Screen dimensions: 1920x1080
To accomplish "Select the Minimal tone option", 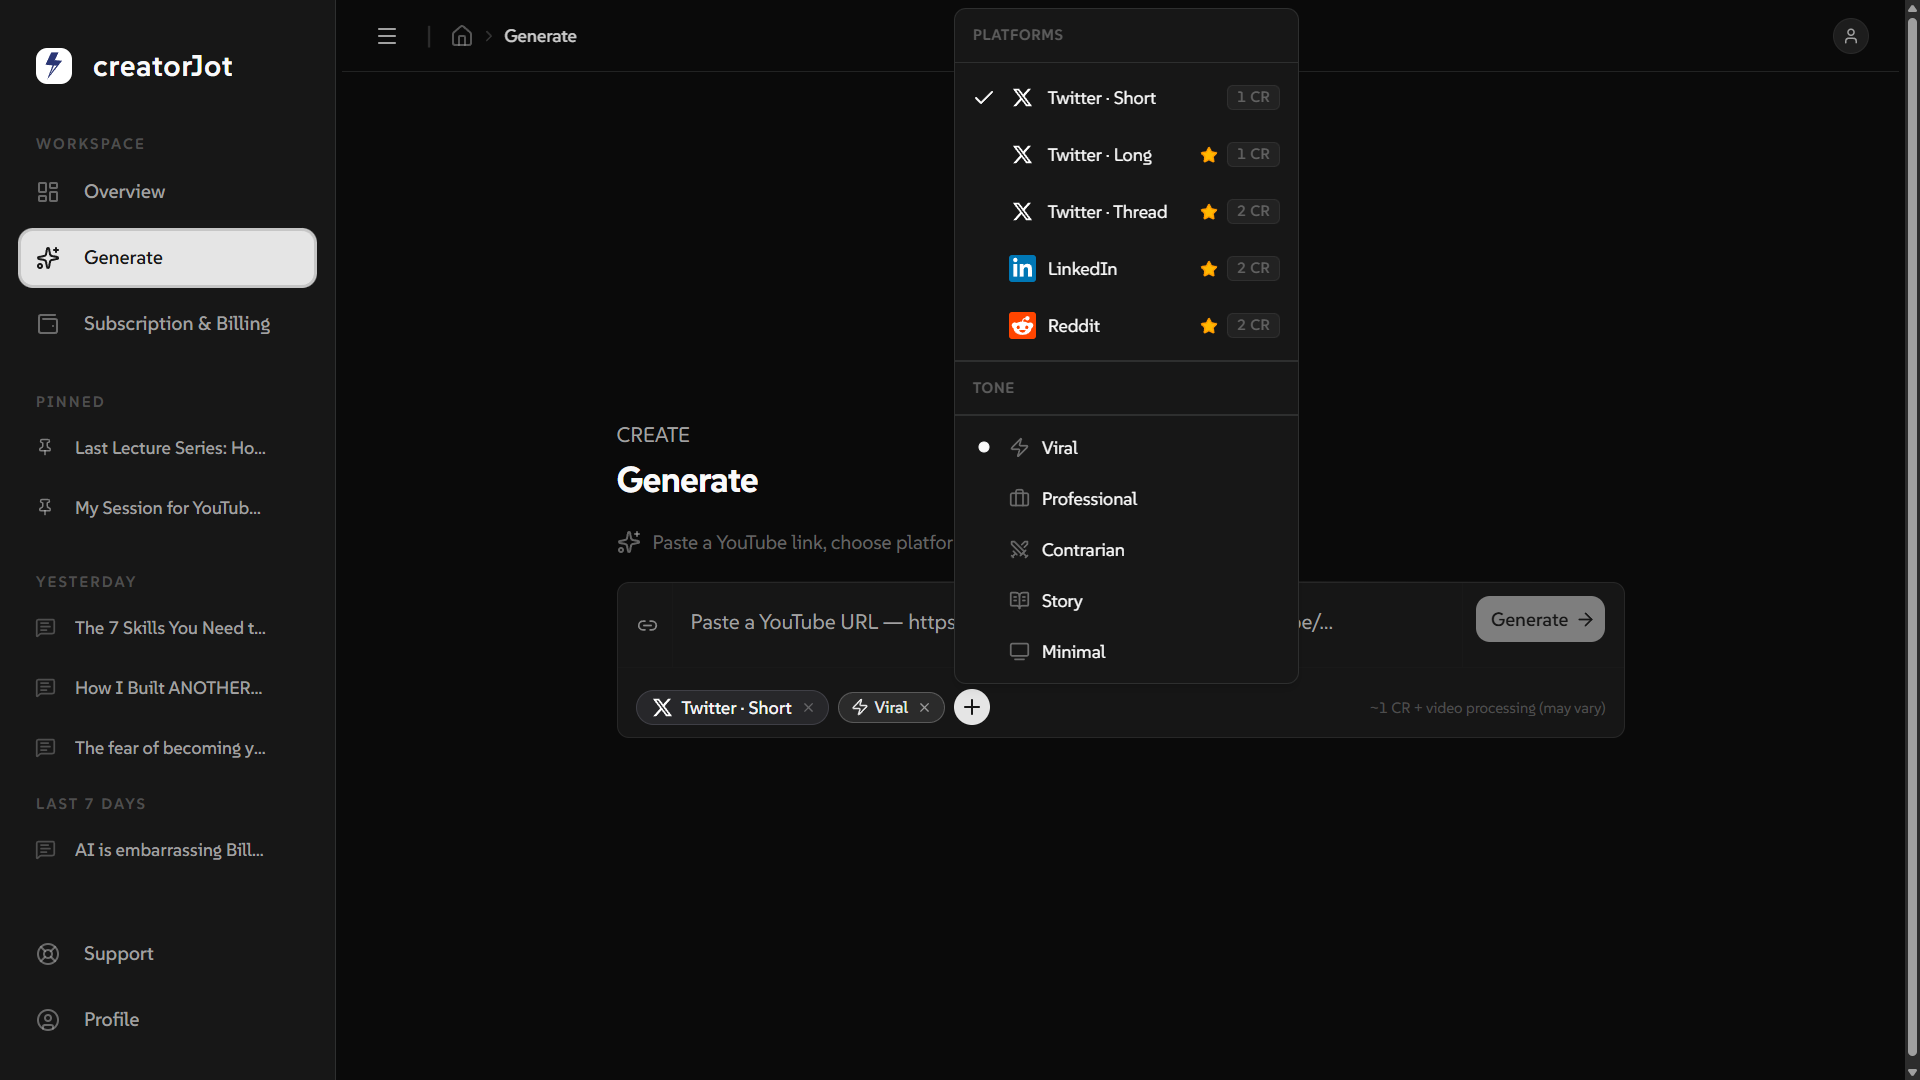I will coord(1071,651).
